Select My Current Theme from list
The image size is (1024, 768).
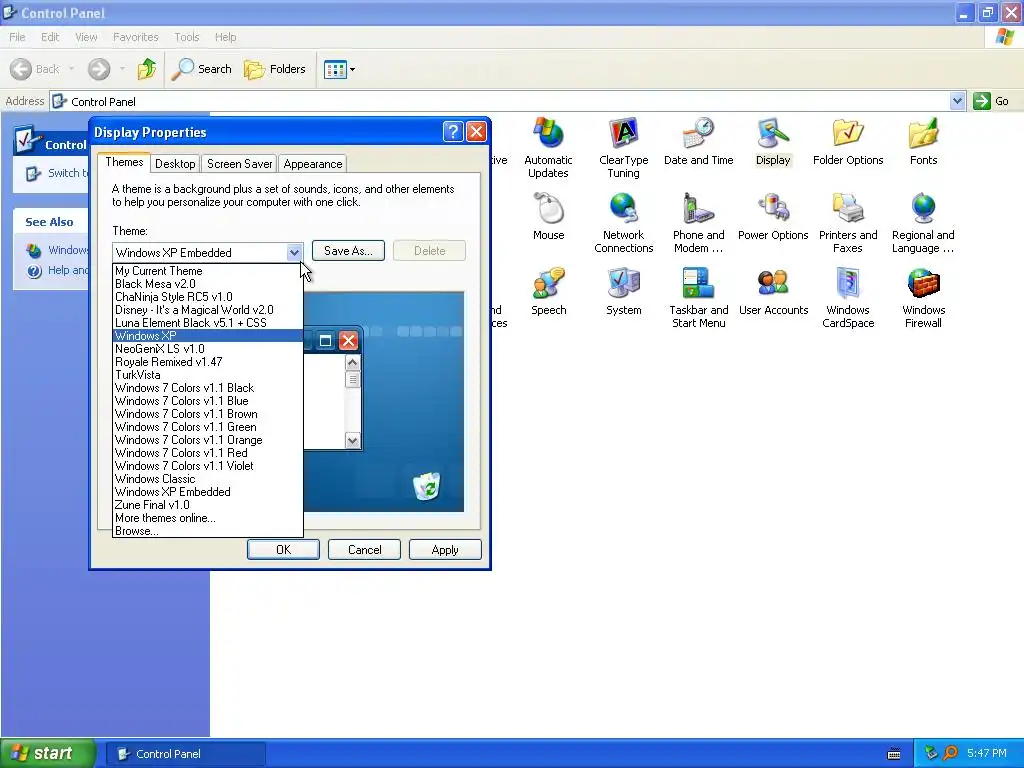point(208,270)
